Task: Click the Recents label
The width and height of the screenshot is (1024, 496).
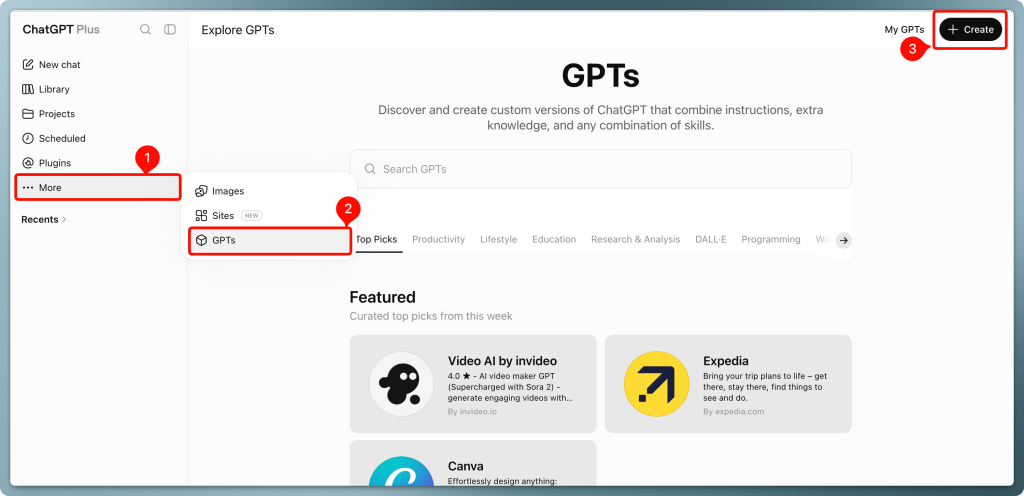Action: tap(40, 219)
